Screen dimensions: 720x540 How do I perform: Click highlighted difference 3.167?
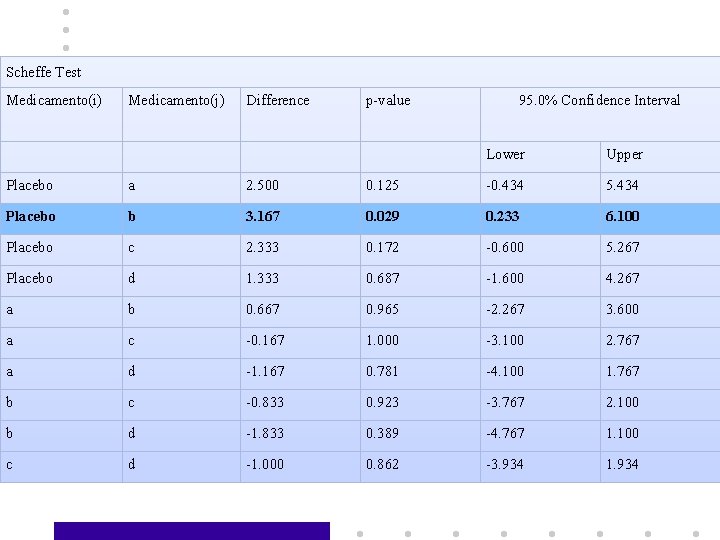[x=263, y=216]
